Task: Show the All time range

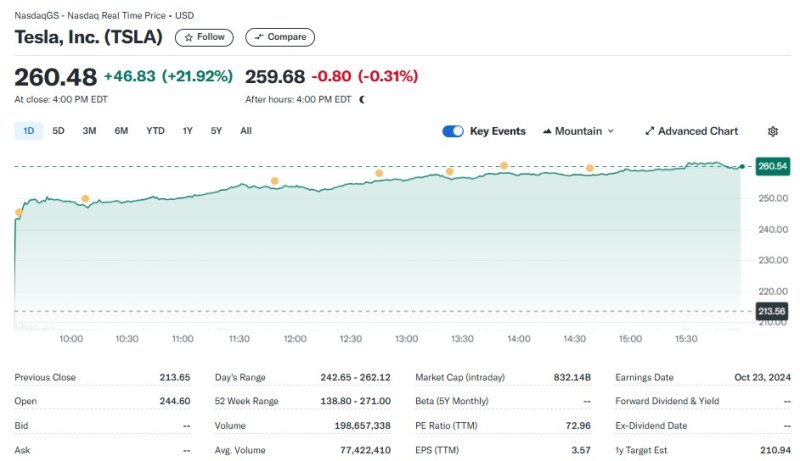Action: tap(246, 131)
